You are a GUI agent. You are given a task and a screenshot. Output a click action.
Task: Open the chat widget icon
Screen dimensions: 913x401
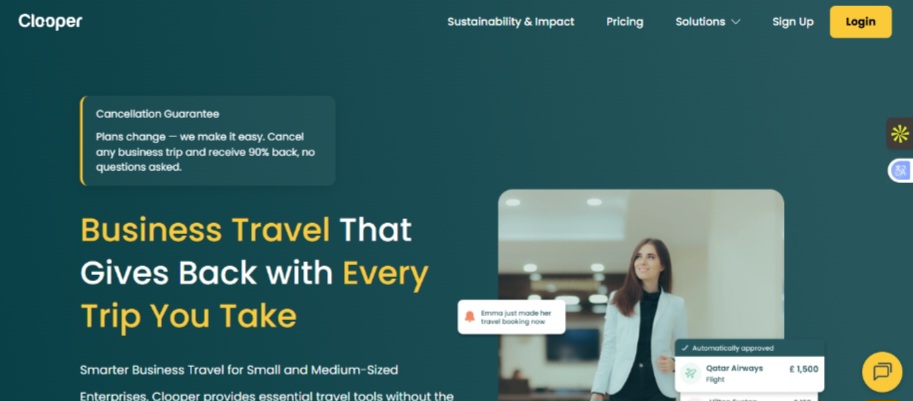[882, 371]
